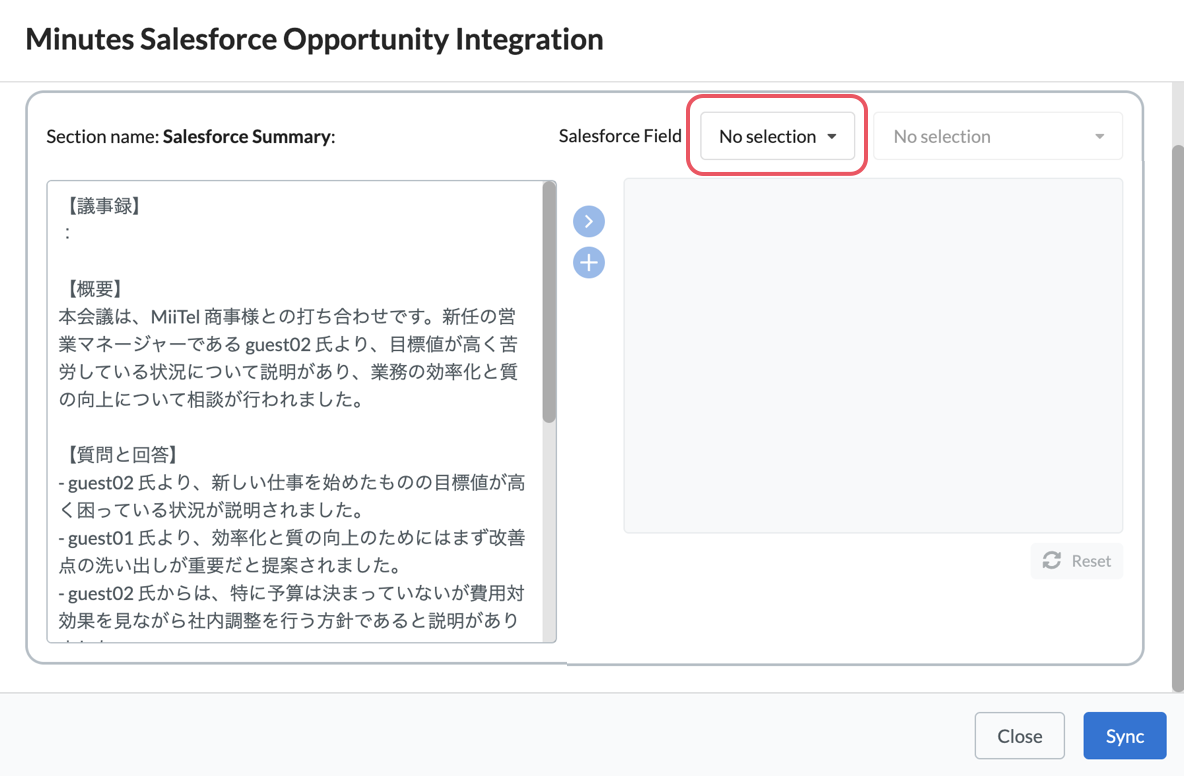Click the line starting 効果を見ながら社内調整

[x=289, y=620]
